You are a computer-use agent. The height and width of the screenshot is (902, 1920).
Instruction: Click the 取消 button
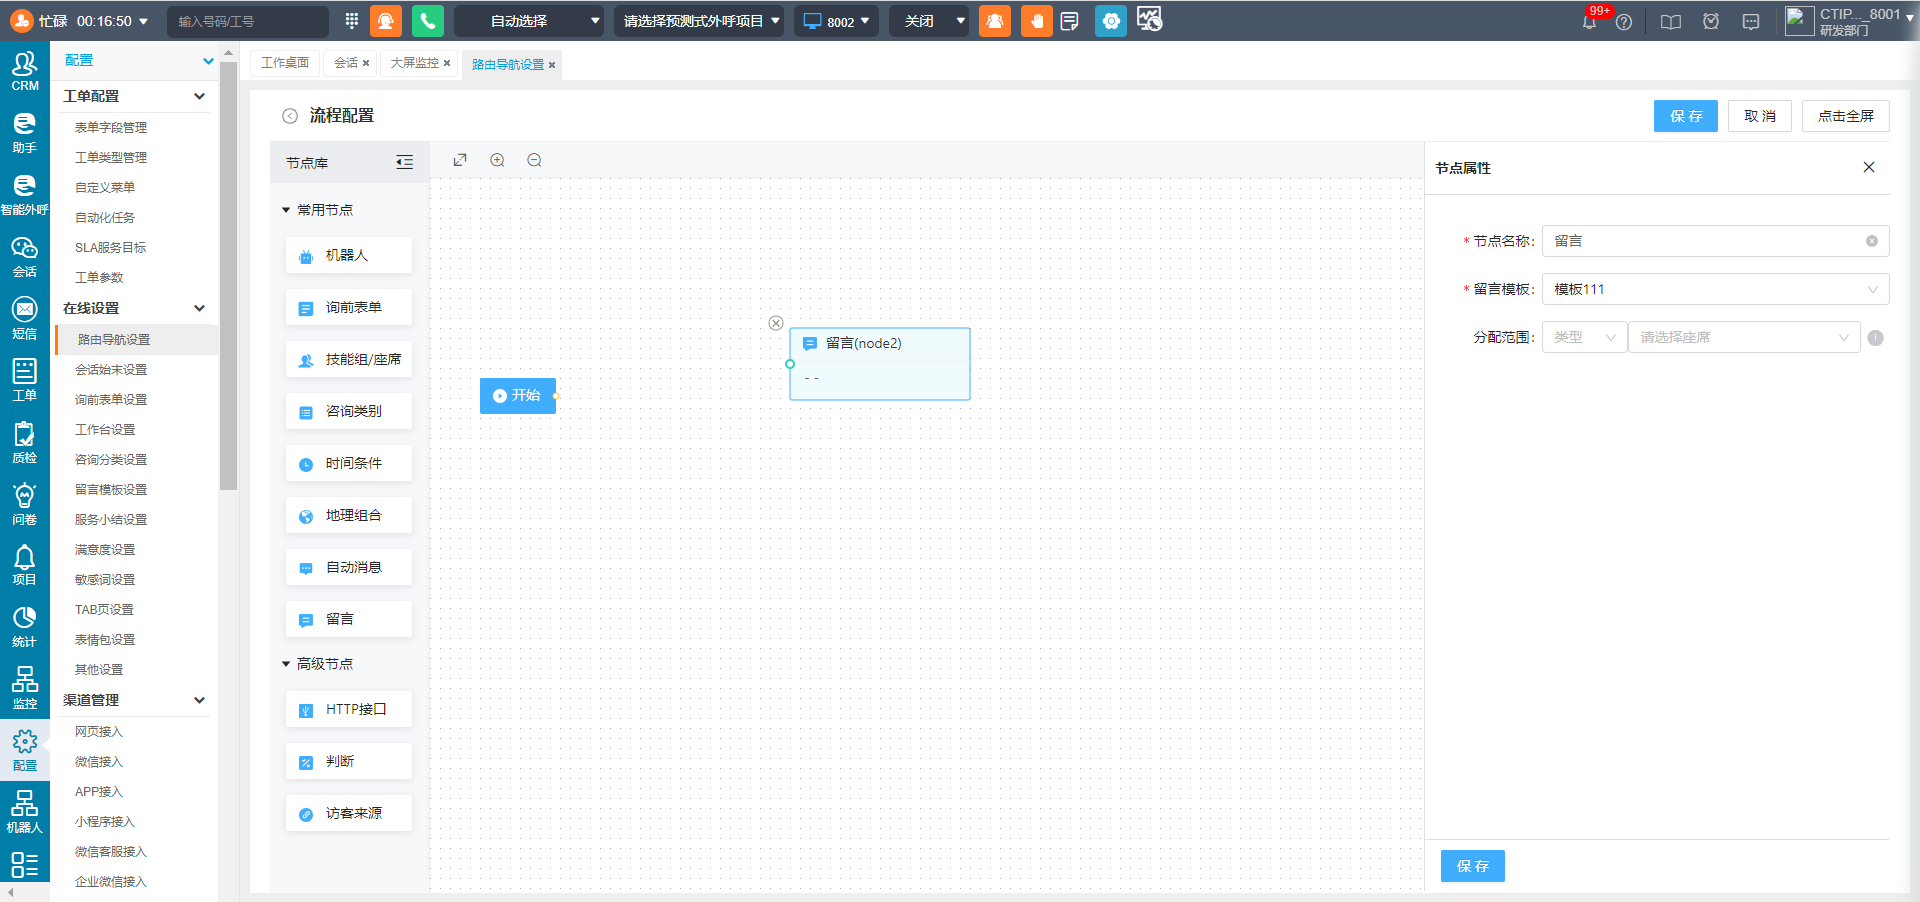pos(1760,116)
